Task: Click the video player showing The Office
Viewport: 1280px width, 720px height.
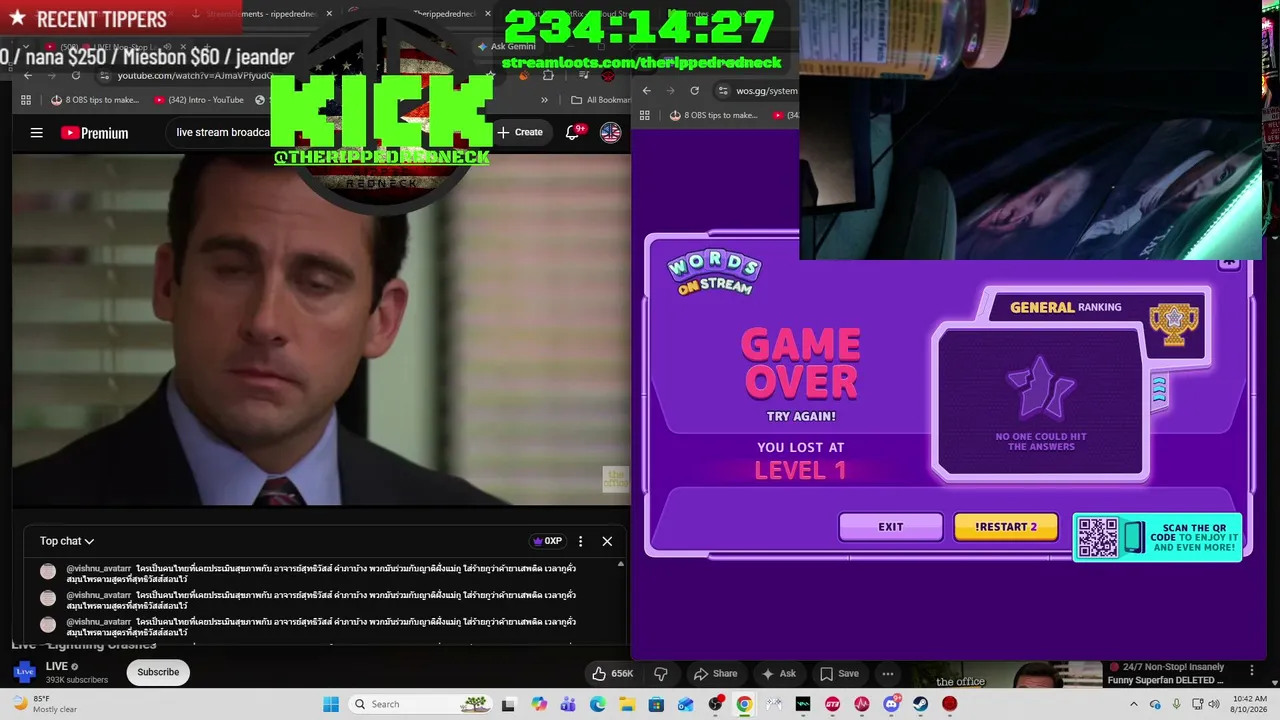Action: (x=321, y=330)
